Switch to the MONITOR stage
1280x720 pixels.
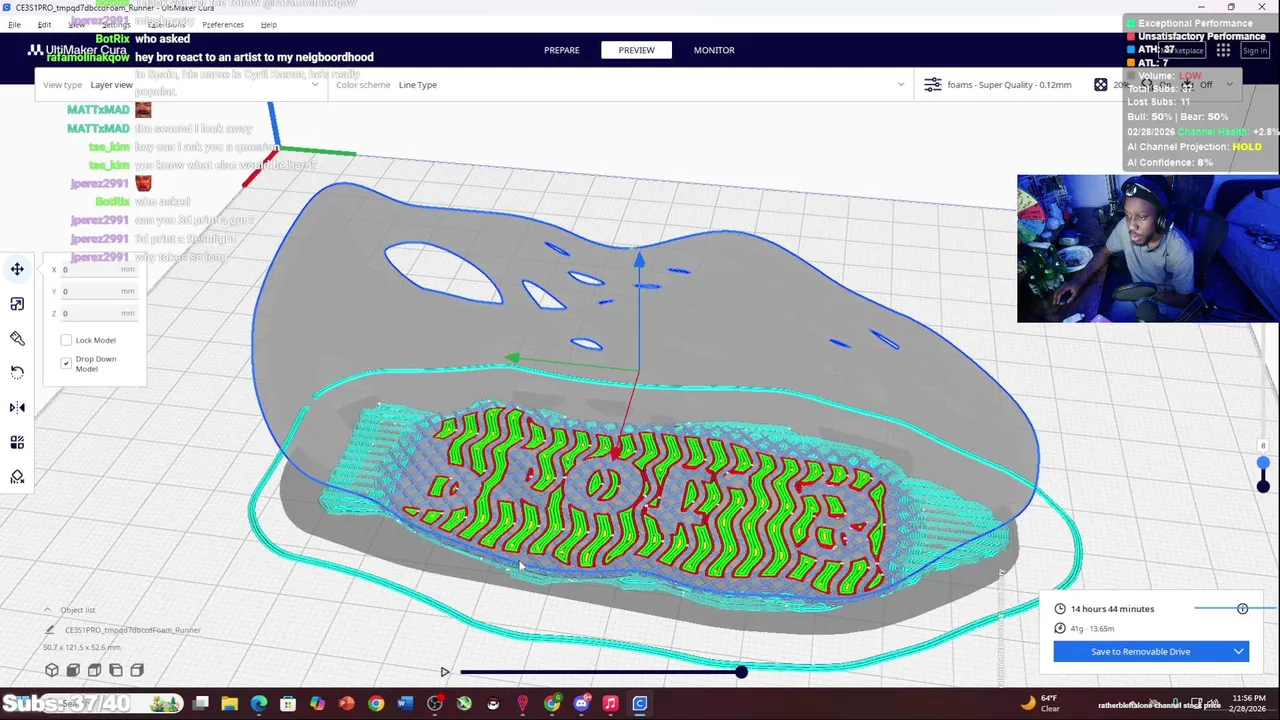(714, 50)
